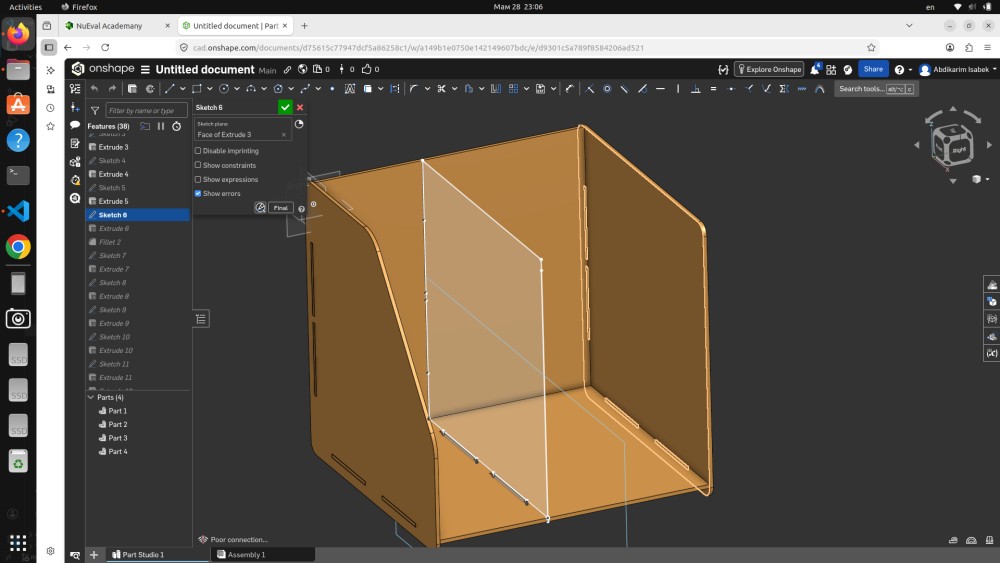This screenshot has height=563, width=1000.
Task: Toggle the feature filter funnel icon
Action: pyautogui.click(x=94, y=110)
